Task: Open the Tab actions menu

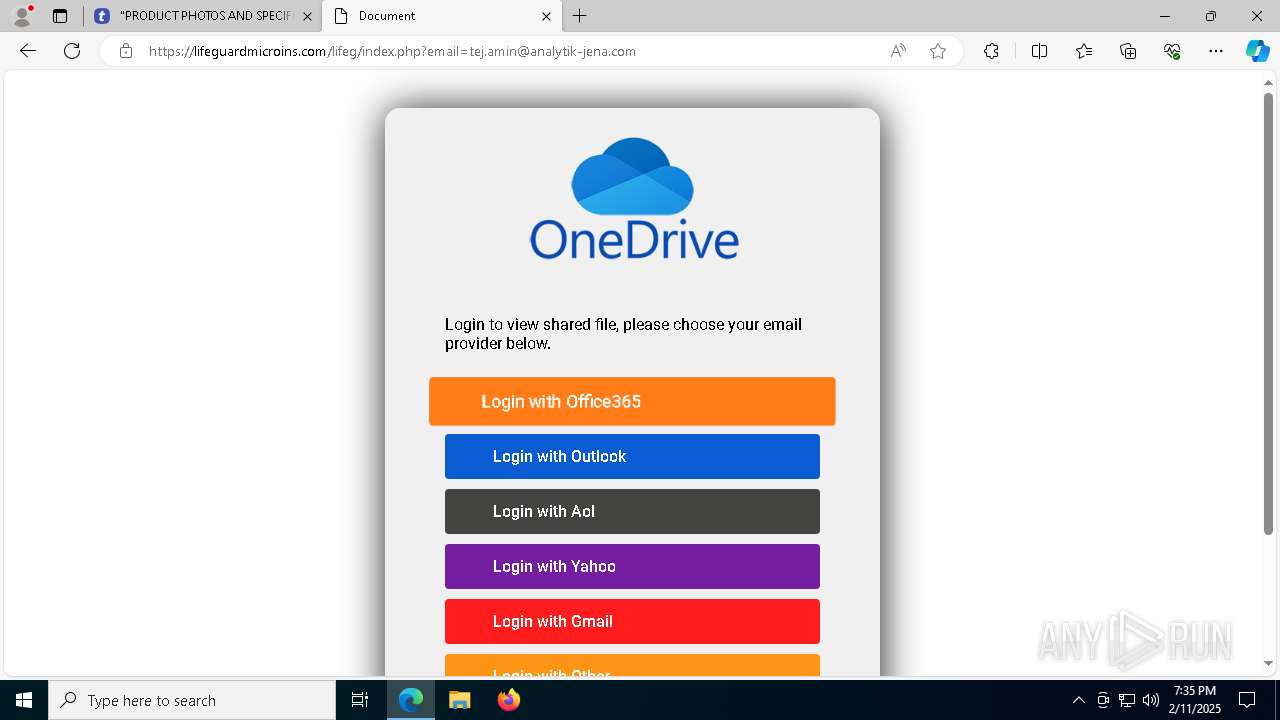Action: tap(60, 16)
